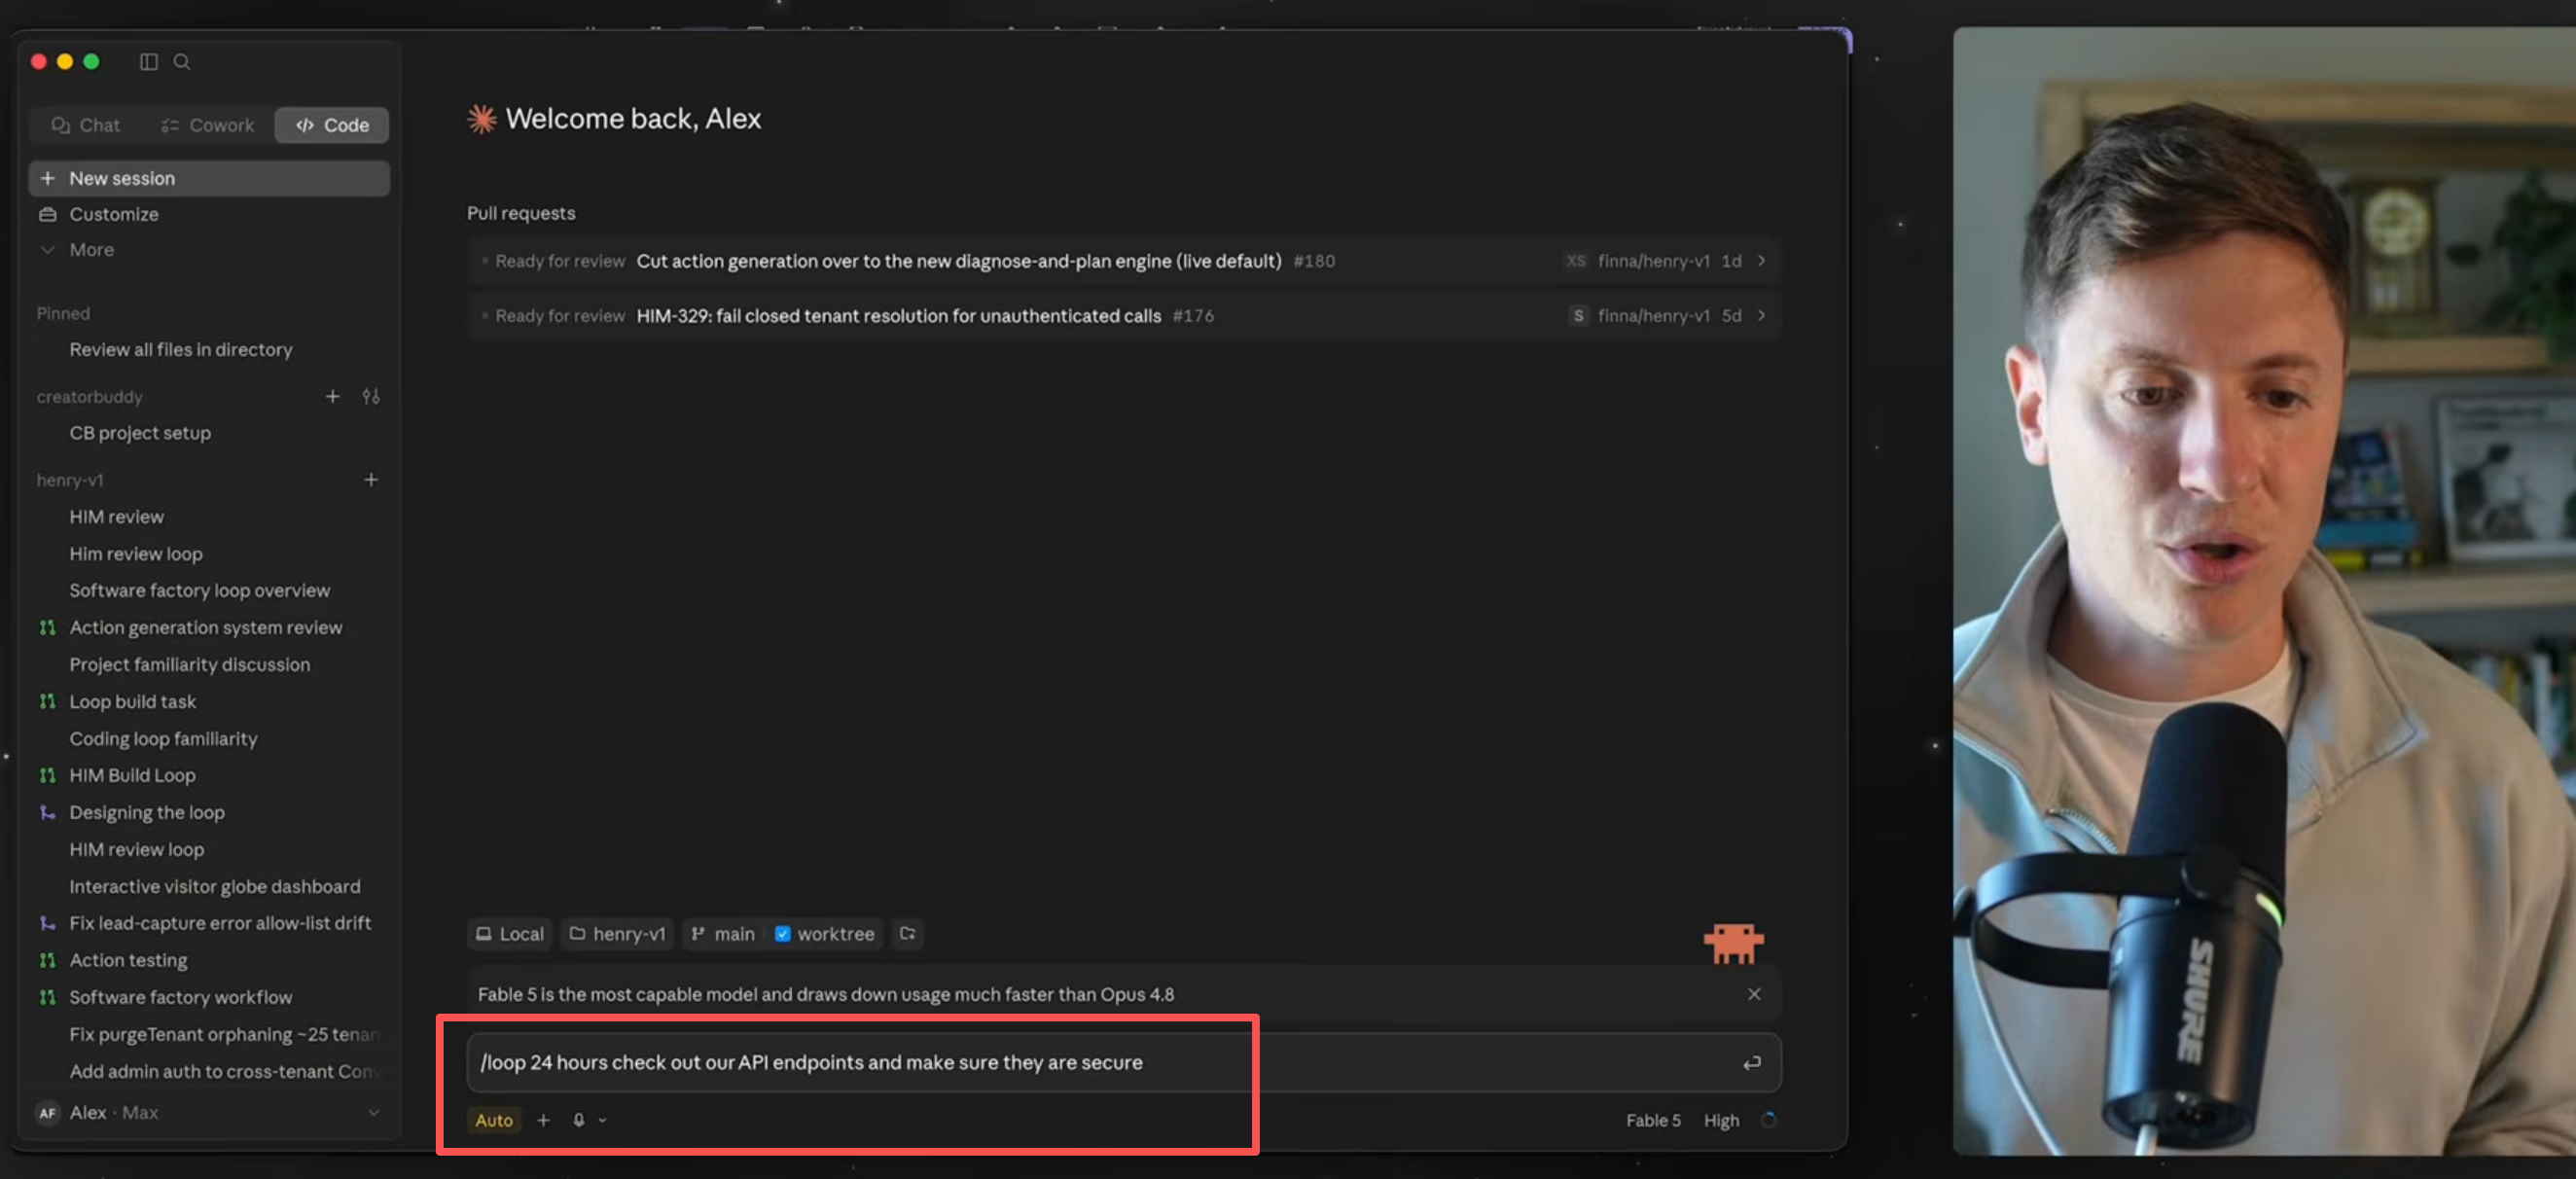Click the folder-plus icon next to worktree

point(908,934)
